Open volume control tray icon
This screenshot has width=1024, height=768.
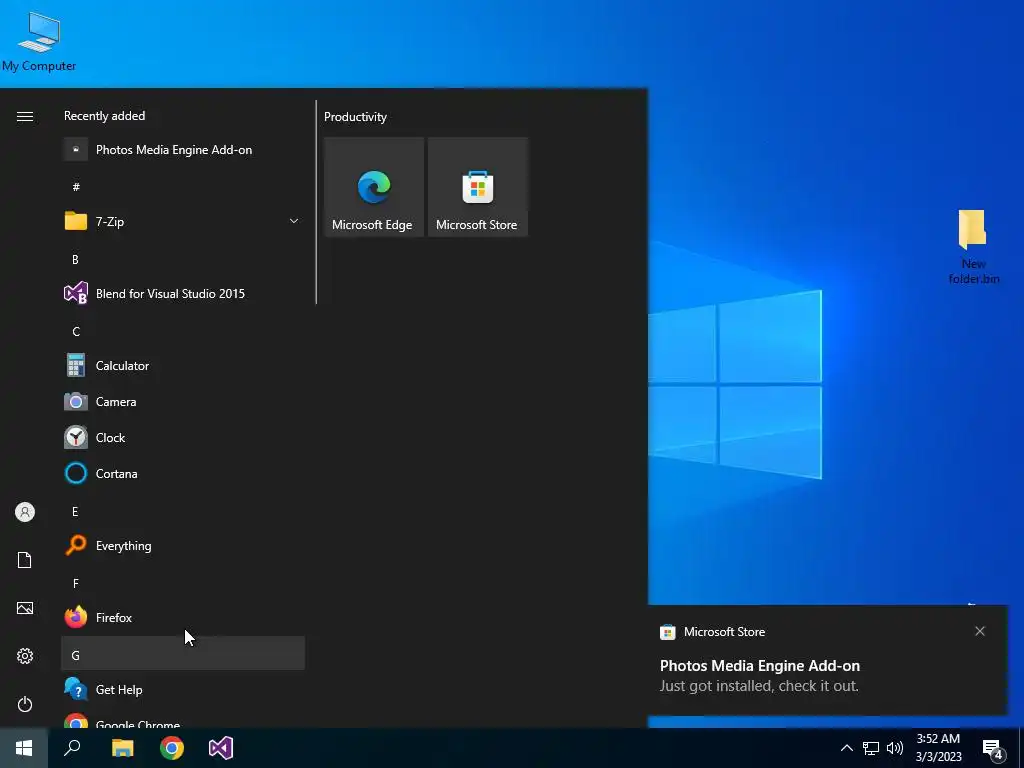(895, 748)
